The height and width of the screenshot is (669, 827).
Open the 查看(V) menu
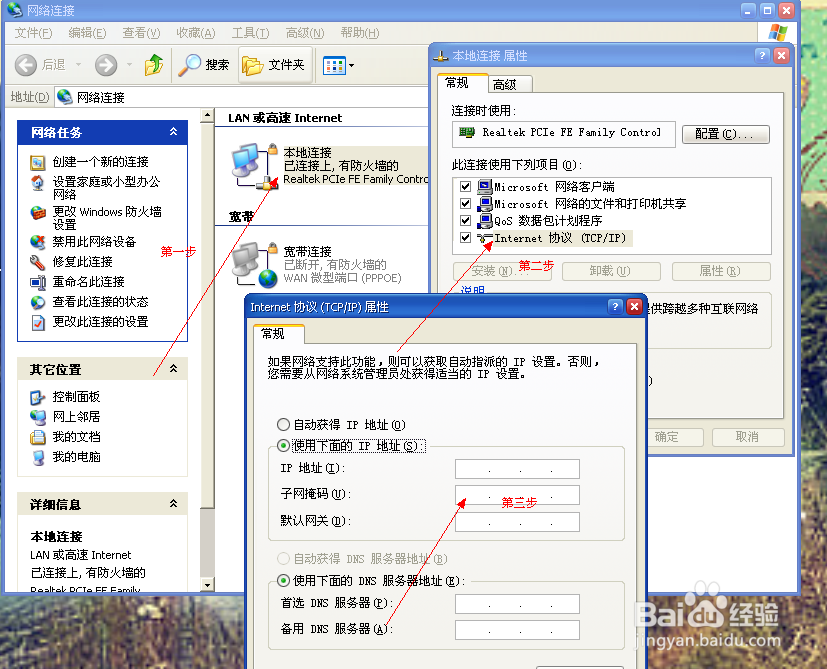point(141,33)
